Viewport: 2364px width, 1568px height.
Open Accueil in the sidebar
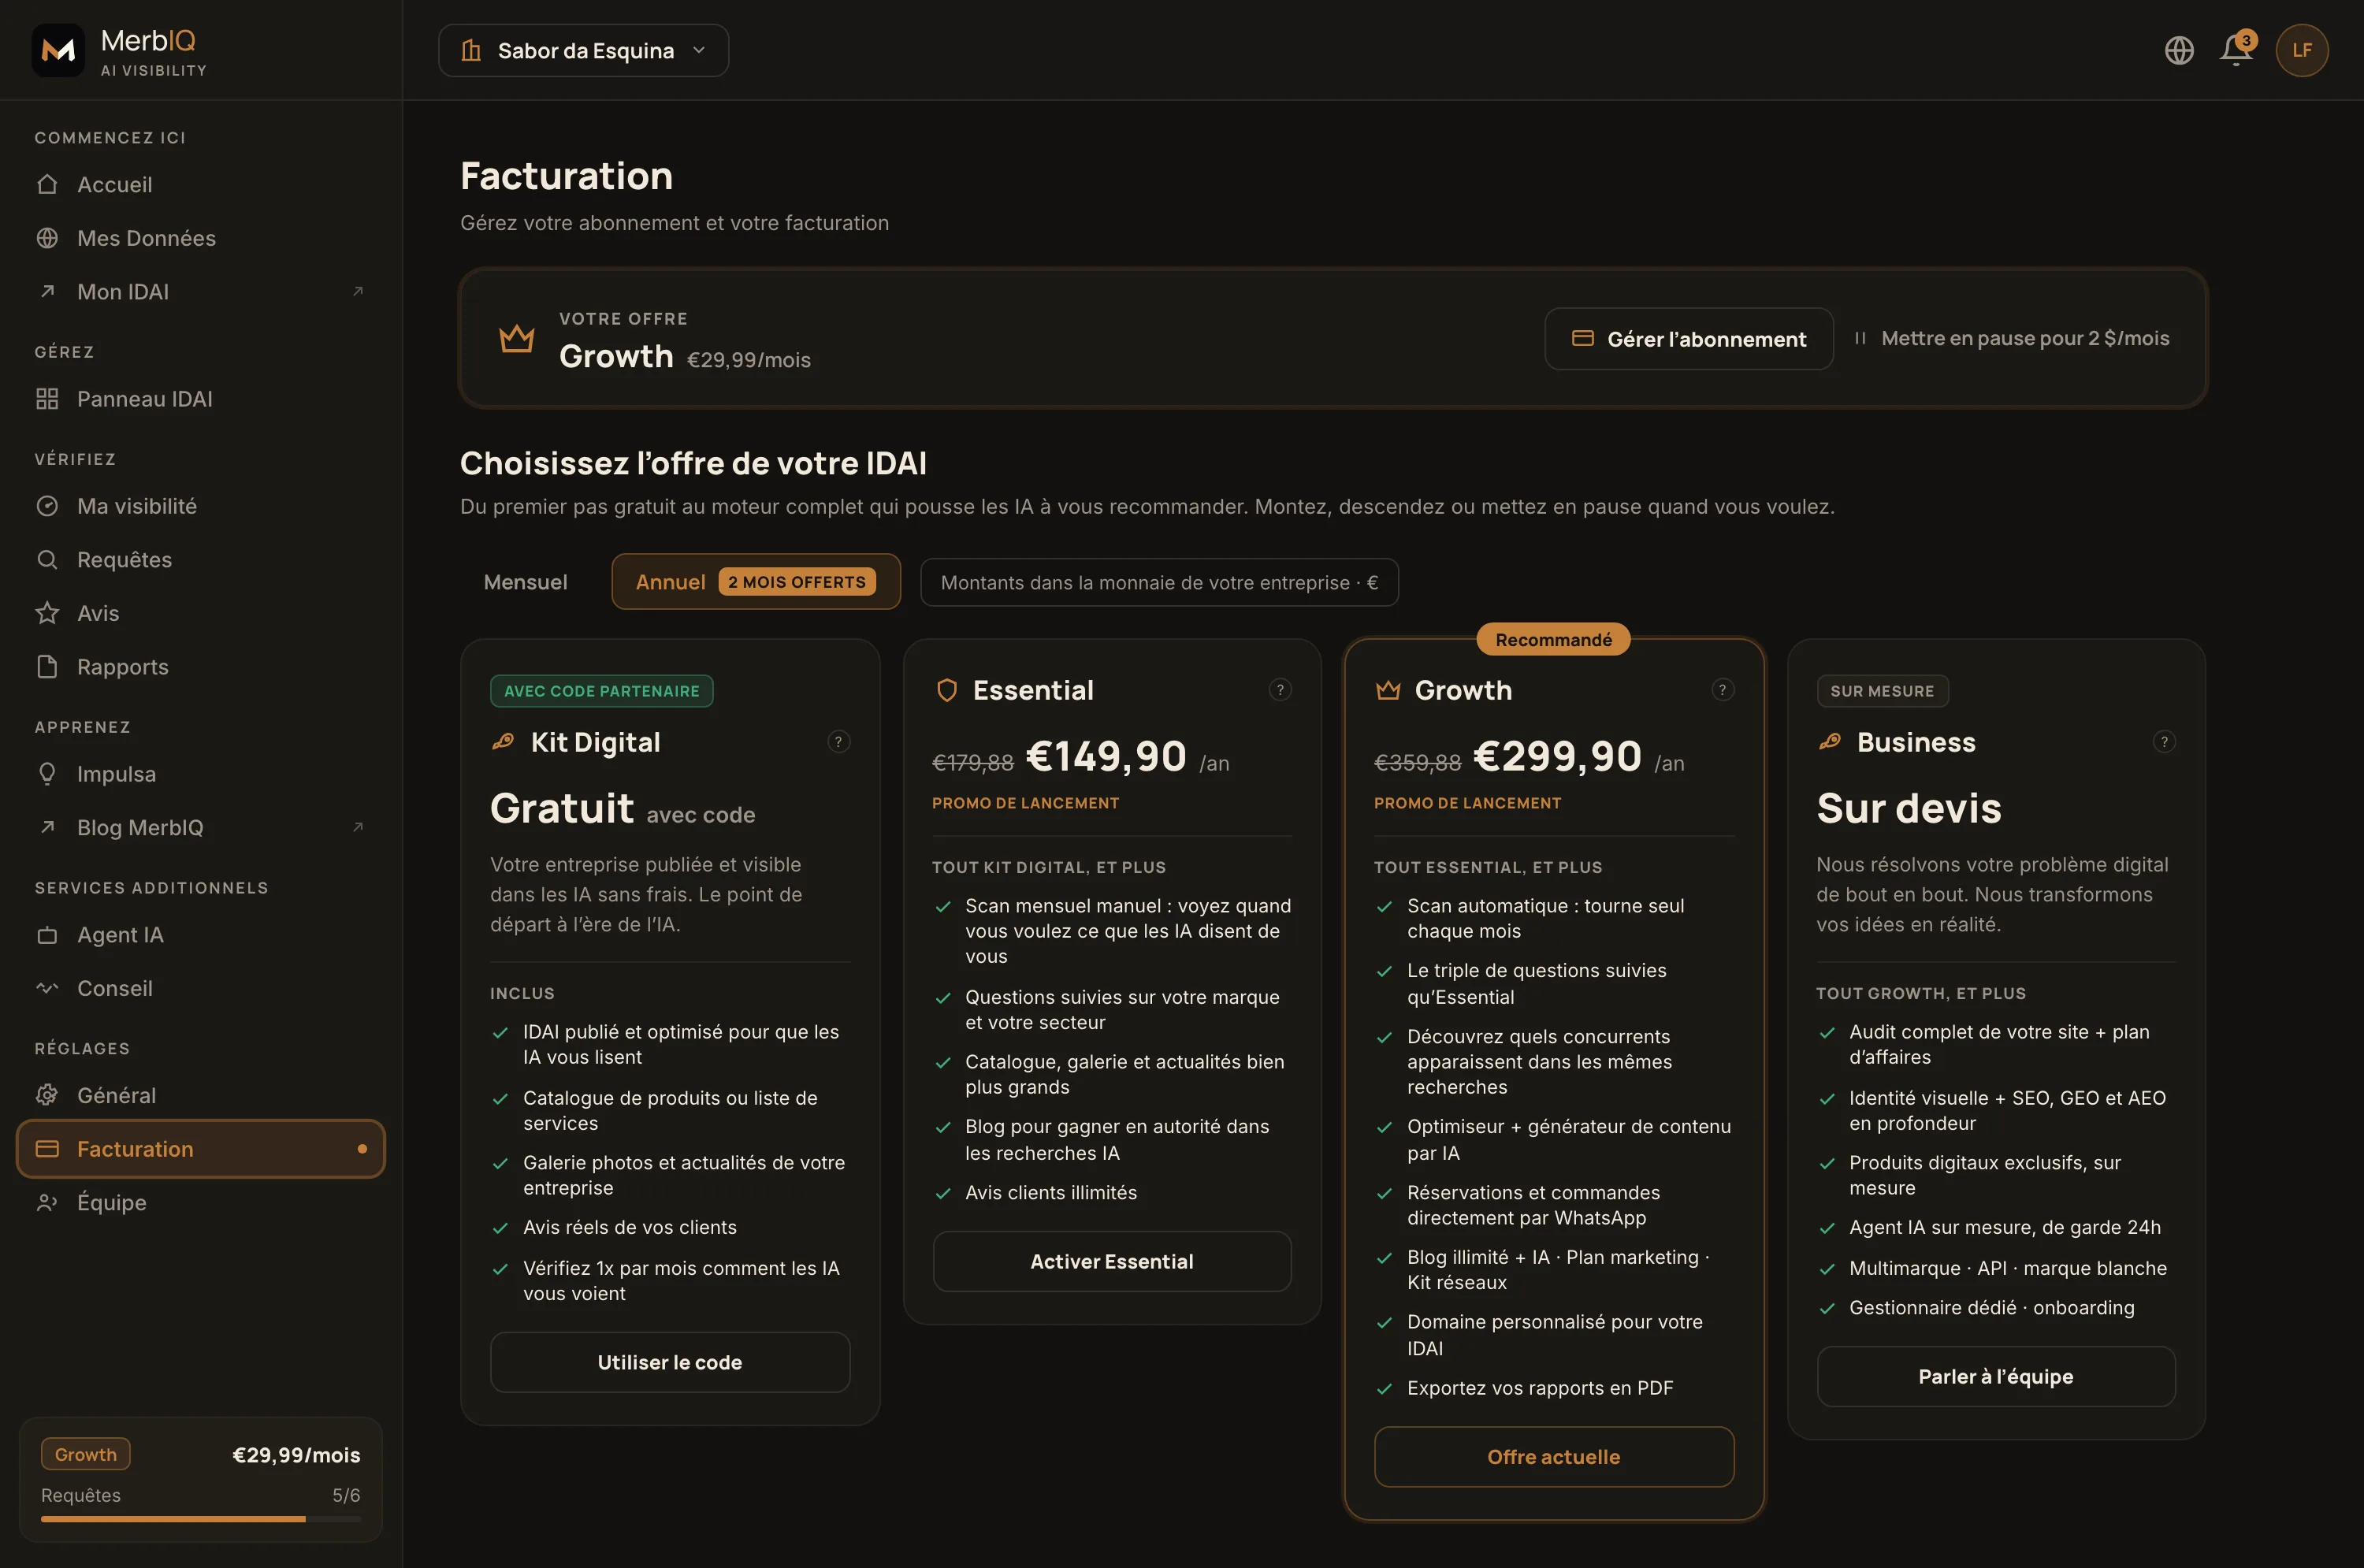(201, 185)
